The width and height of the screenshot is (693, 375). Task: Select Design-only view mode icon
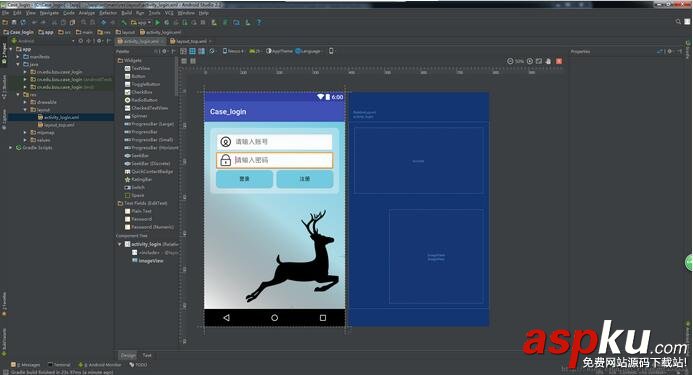coord(183,51)
